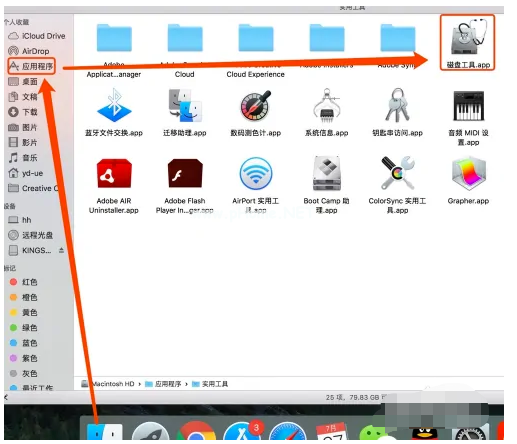Viewport: 517px width, 444px height.
Task: Open the Creative Cloud Experience folder
Action: pos(256,38)
